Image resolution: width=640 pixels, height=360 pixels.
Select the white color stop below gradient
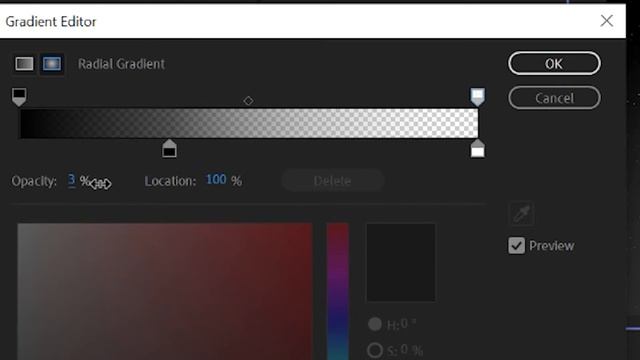(478, 149)
